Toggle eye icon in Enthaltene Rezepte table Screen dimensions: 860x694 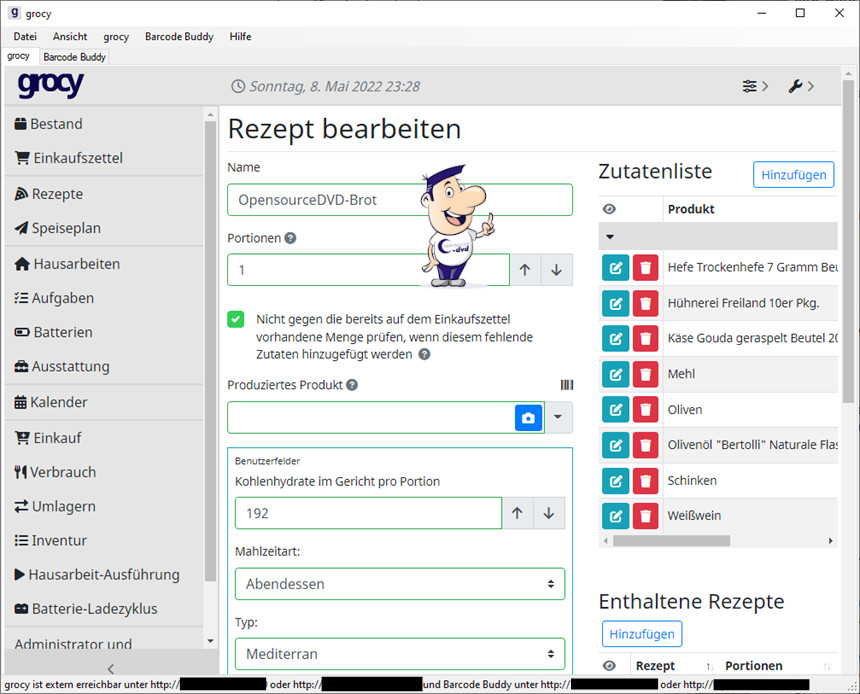609,666
